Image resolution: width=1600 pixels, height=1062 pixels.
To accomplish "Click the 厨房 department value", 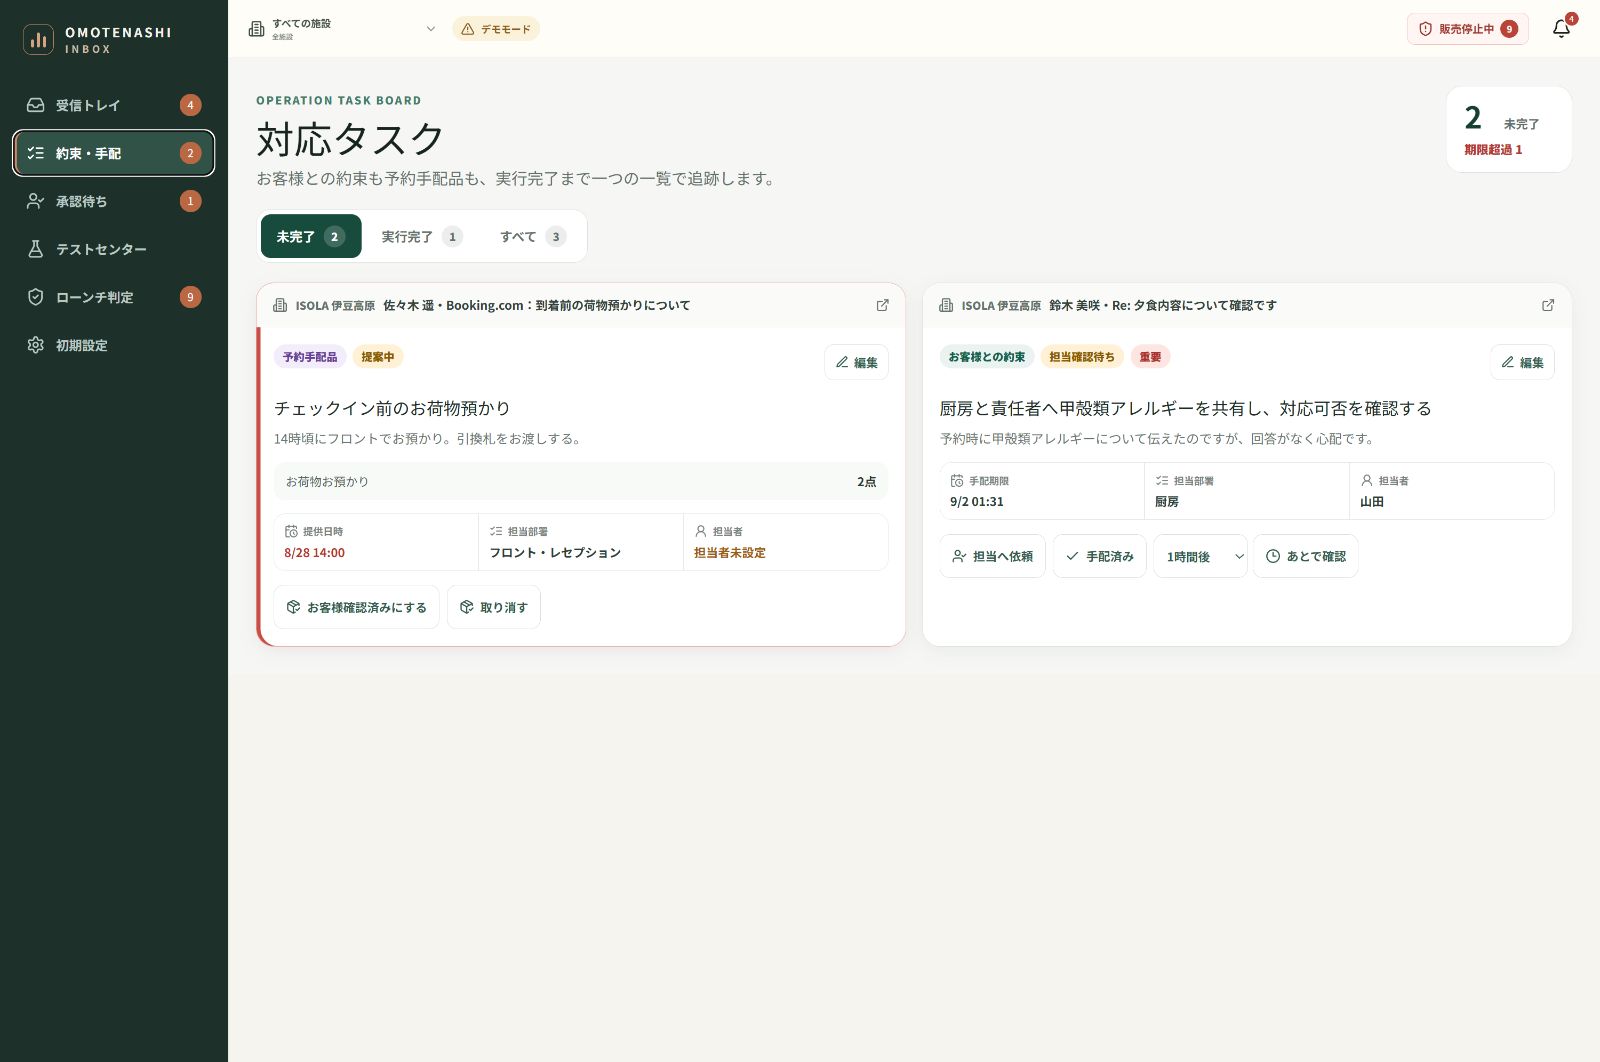I will point(1167,502).
